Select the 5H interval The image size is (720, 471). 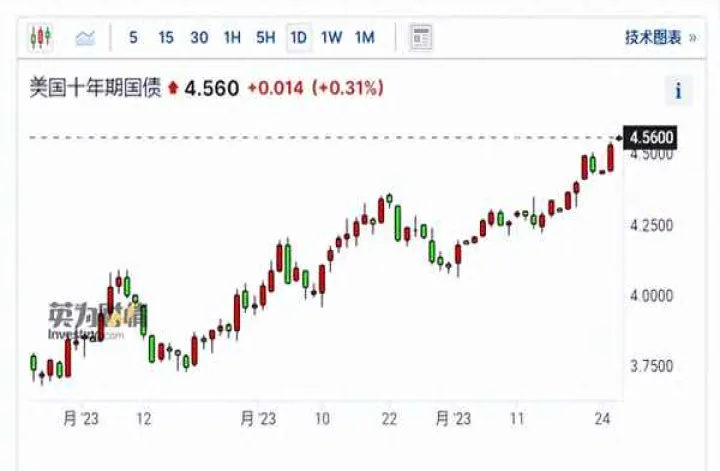(x=266, y=37)
